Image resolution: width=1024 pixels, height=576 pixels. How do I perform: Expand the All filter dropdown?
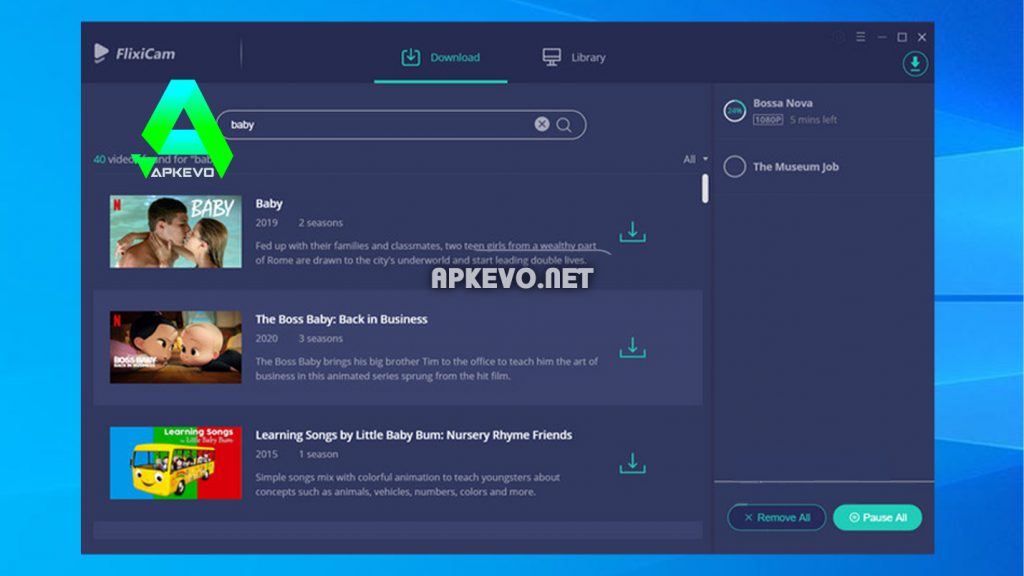pyautogui.click(x=695, y=159)
